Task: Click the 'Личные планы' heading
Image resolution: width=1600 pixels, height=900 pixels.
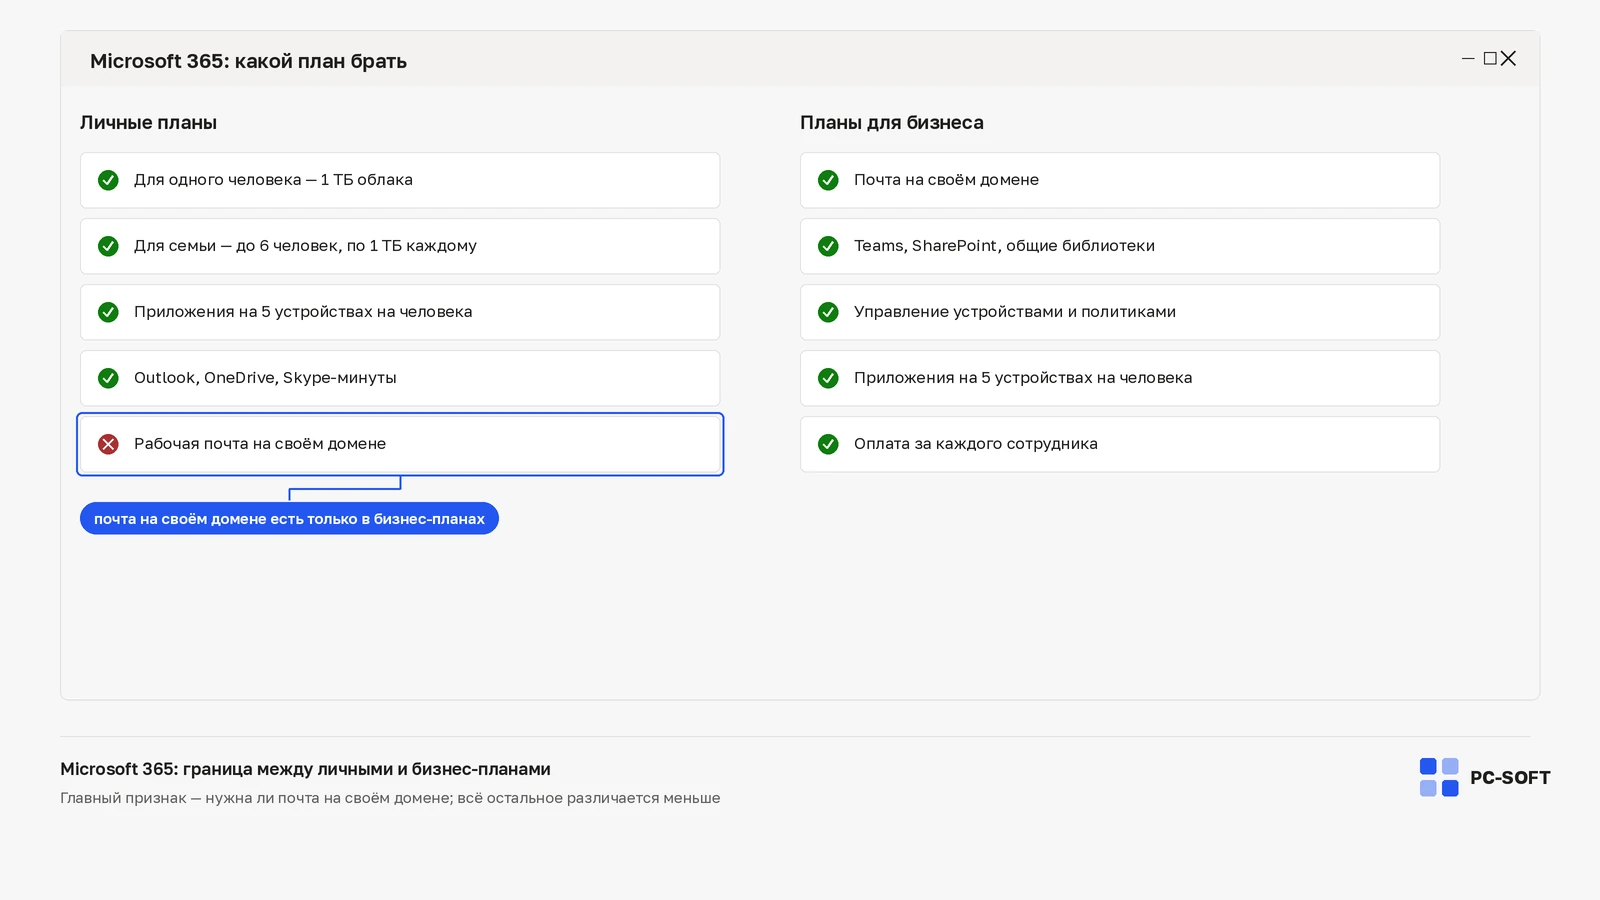Action: point(148,123)
